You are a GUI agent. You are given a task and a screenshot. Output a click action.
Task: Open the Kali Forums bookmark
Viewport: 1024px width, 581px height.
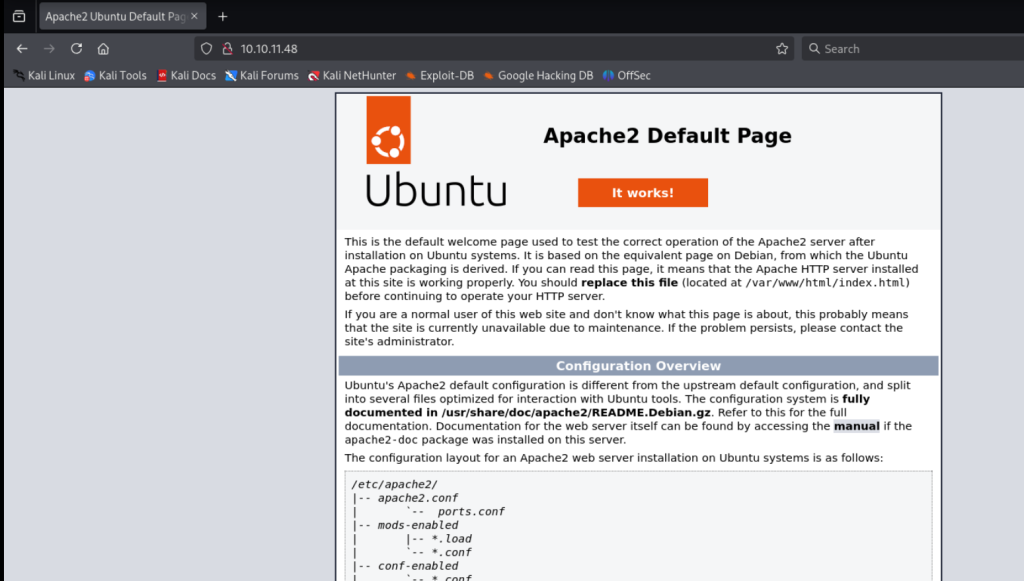click(262, 76)
